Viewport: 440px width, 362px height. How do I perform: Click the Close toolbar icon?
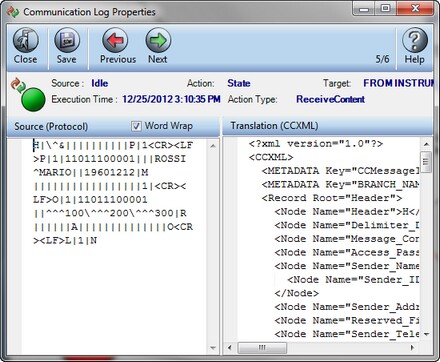[x=26, y=40]
